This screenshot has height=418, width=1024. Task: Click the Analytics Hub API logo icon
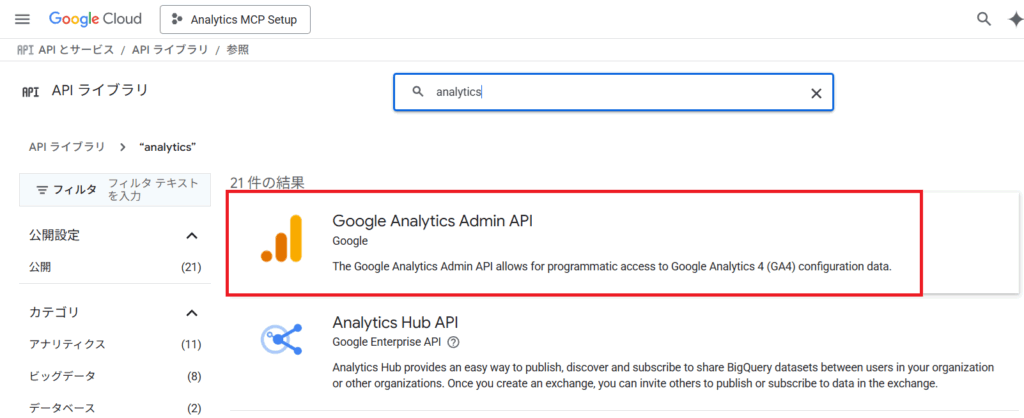pos(281,340)
